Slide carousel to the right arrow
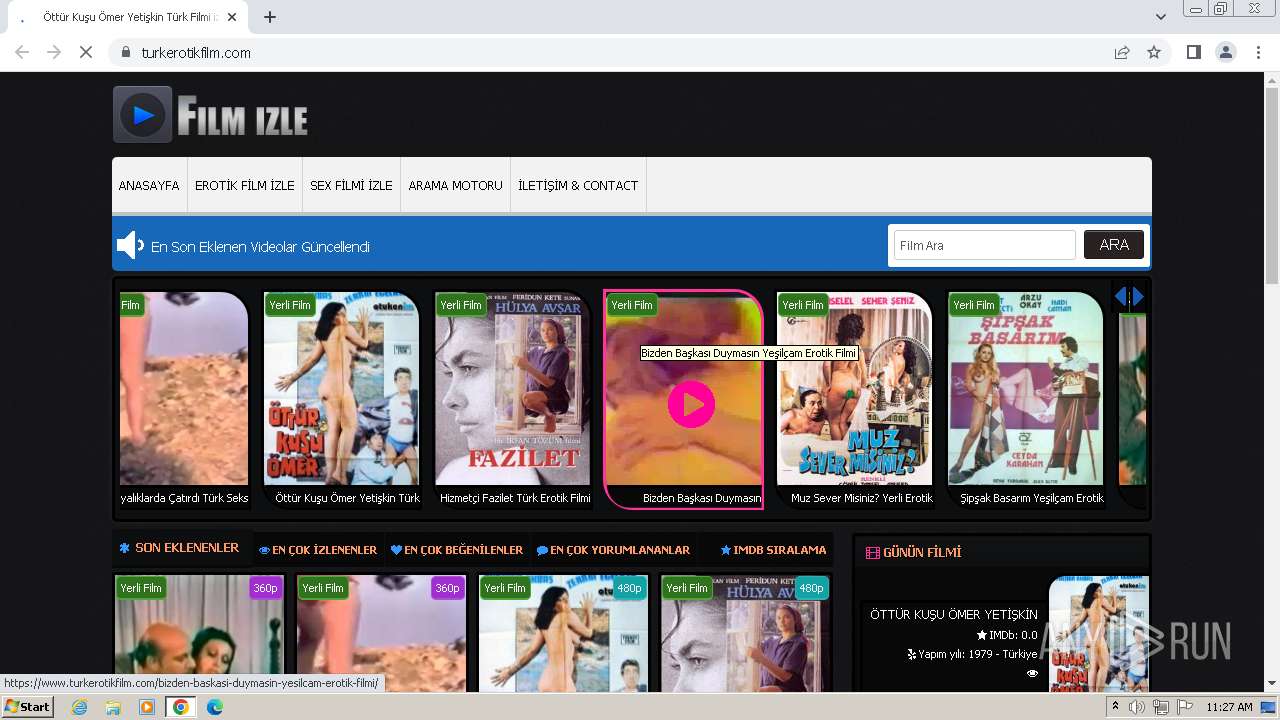Screen dimensions: 1280x720 pos(1138,297)
